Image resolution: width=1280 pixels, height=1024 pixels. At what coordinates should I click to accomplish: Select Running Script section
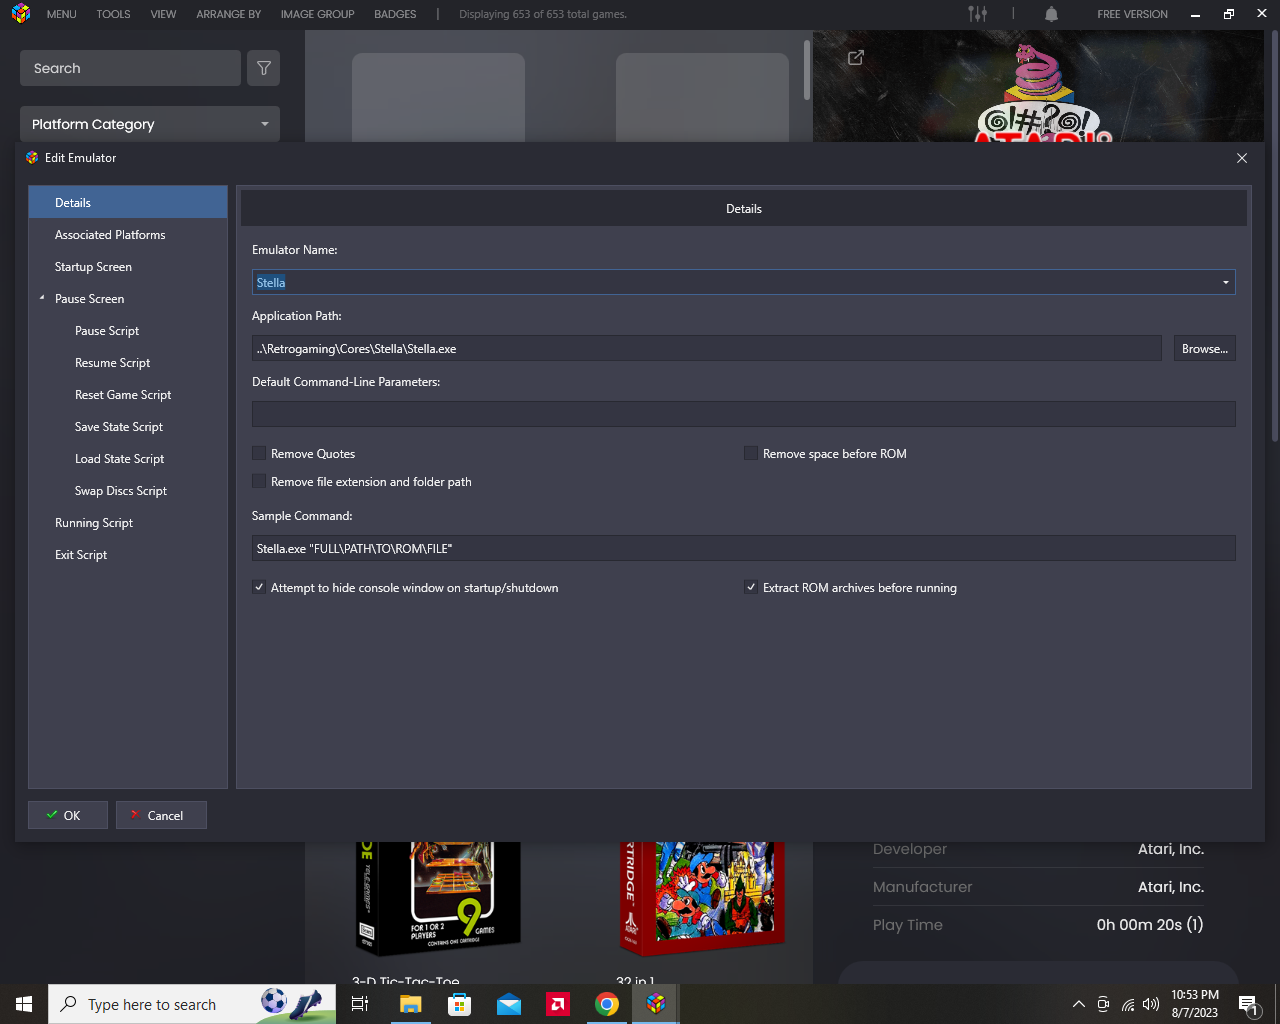point(128,522)
